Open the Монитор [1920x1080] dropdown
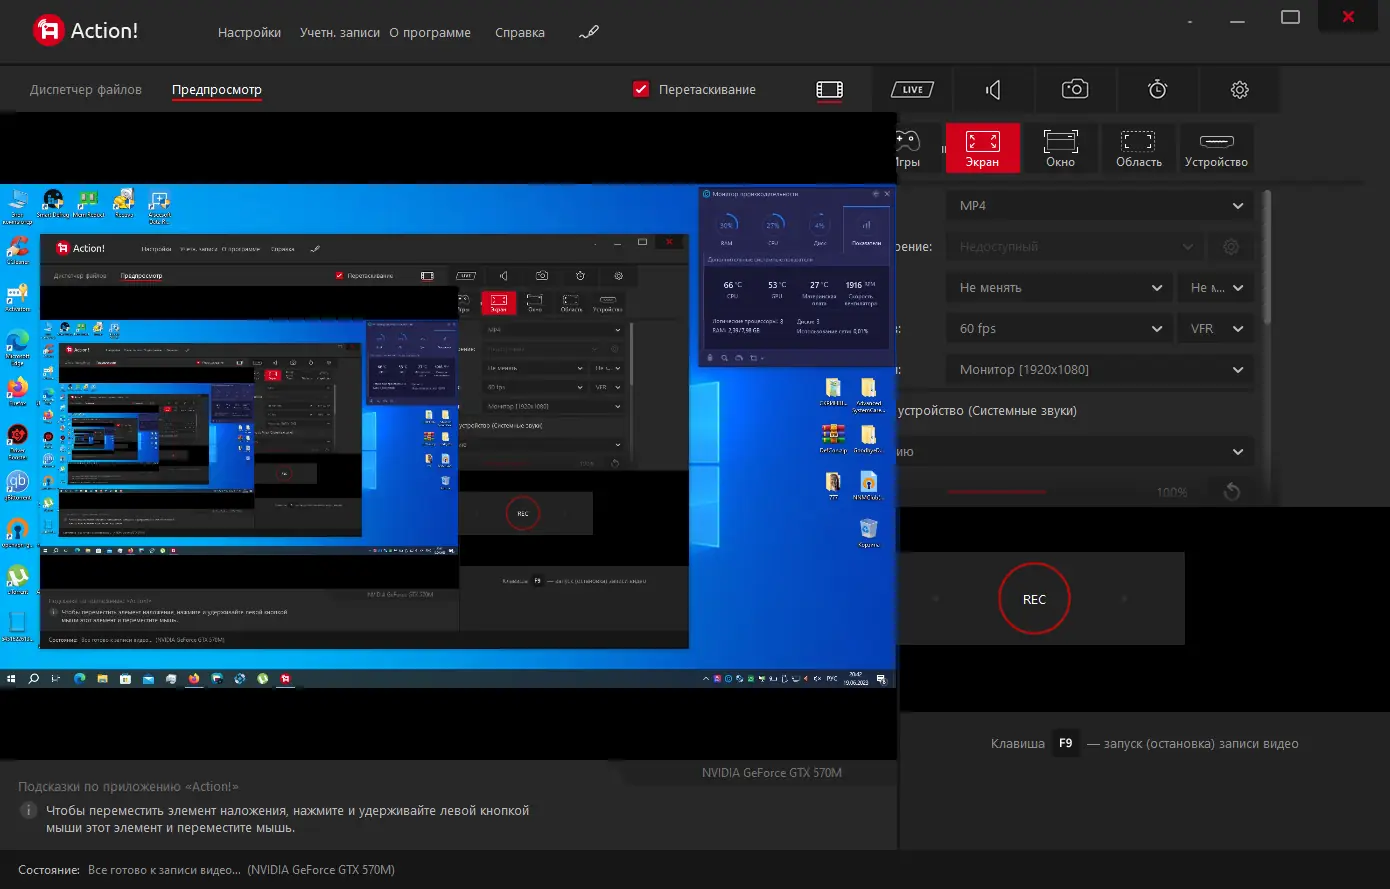1390x889 pixels. click(1099, 370)
